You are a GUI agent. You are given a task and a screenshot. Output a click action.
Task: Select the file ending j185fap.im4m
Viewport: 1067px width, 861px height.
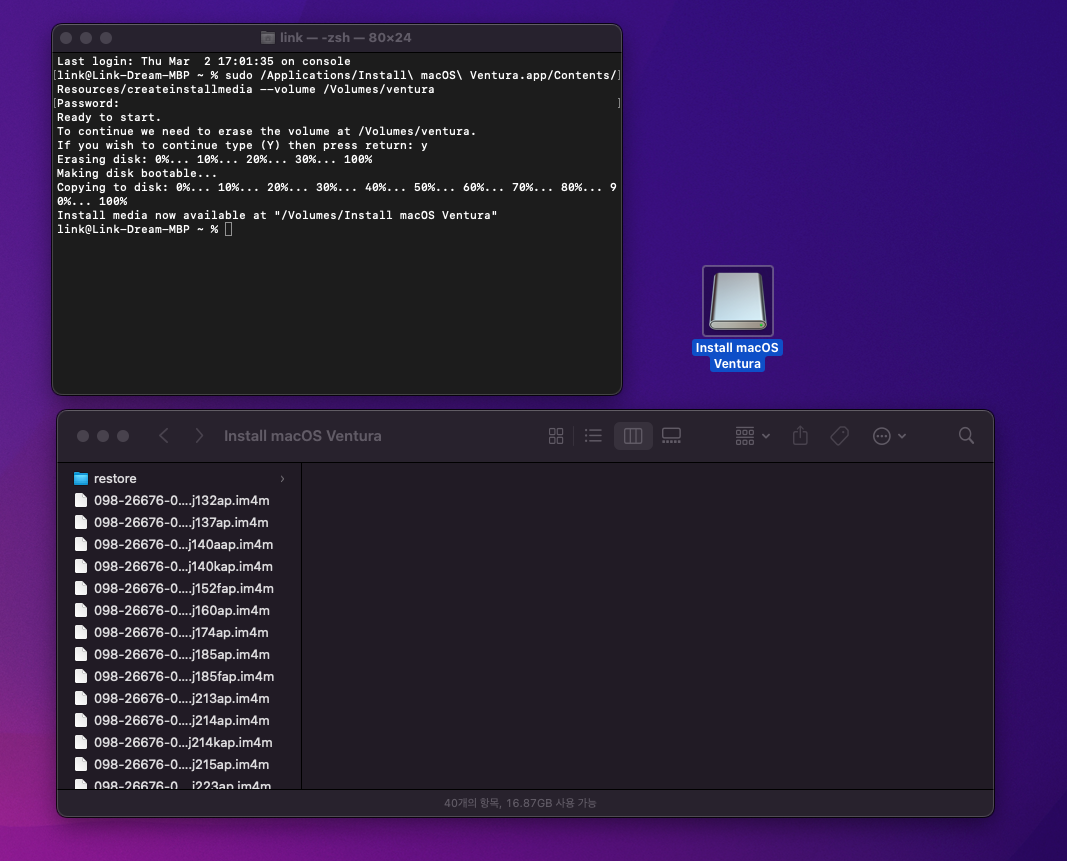pyautogui.click(x=180, y=677)
